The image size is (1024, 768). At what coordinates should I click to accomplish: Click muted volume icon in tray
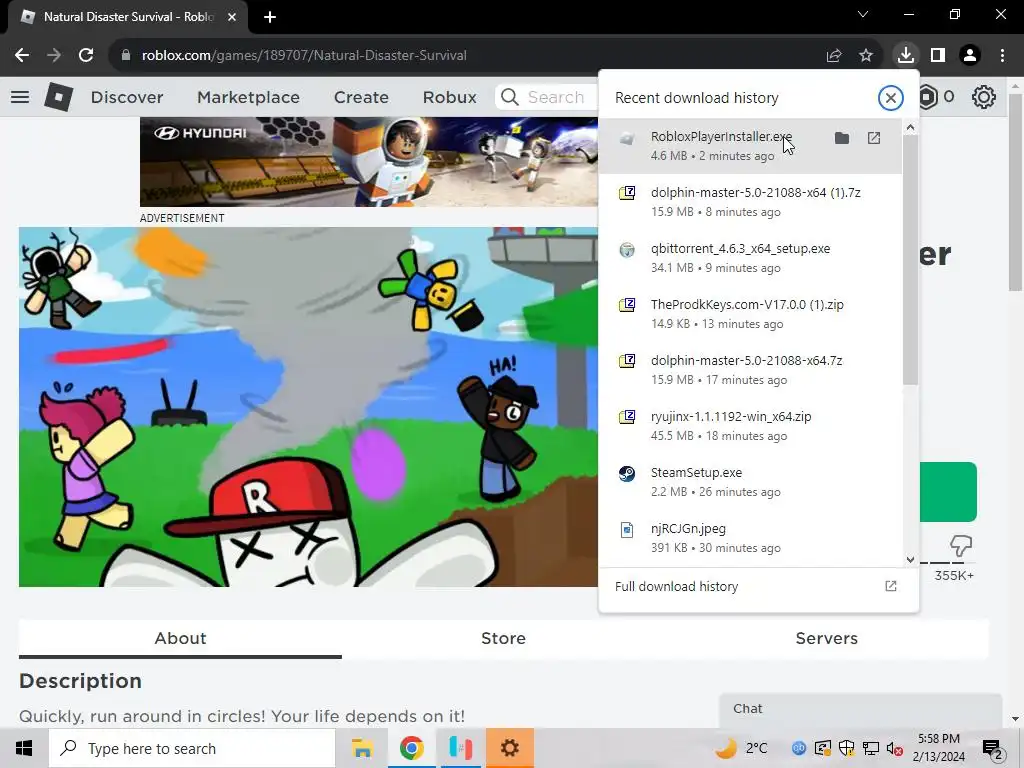pos(894,748)
